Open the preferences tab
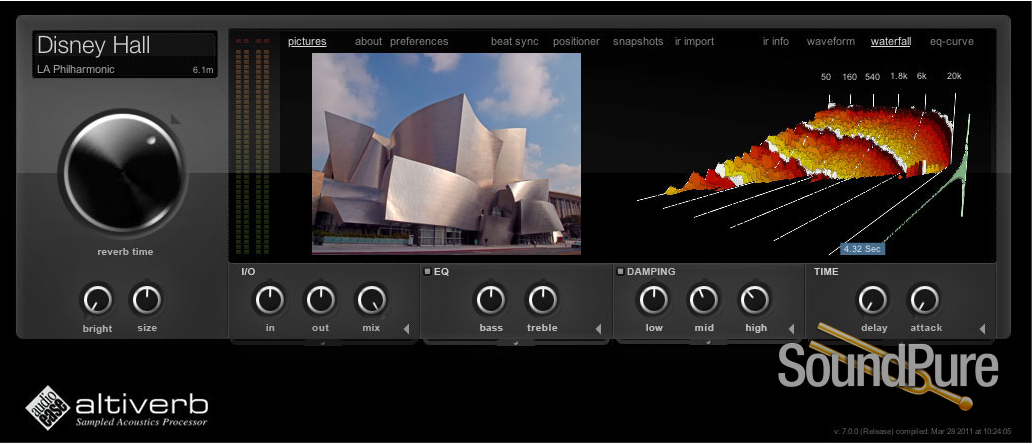 (419, 41)
